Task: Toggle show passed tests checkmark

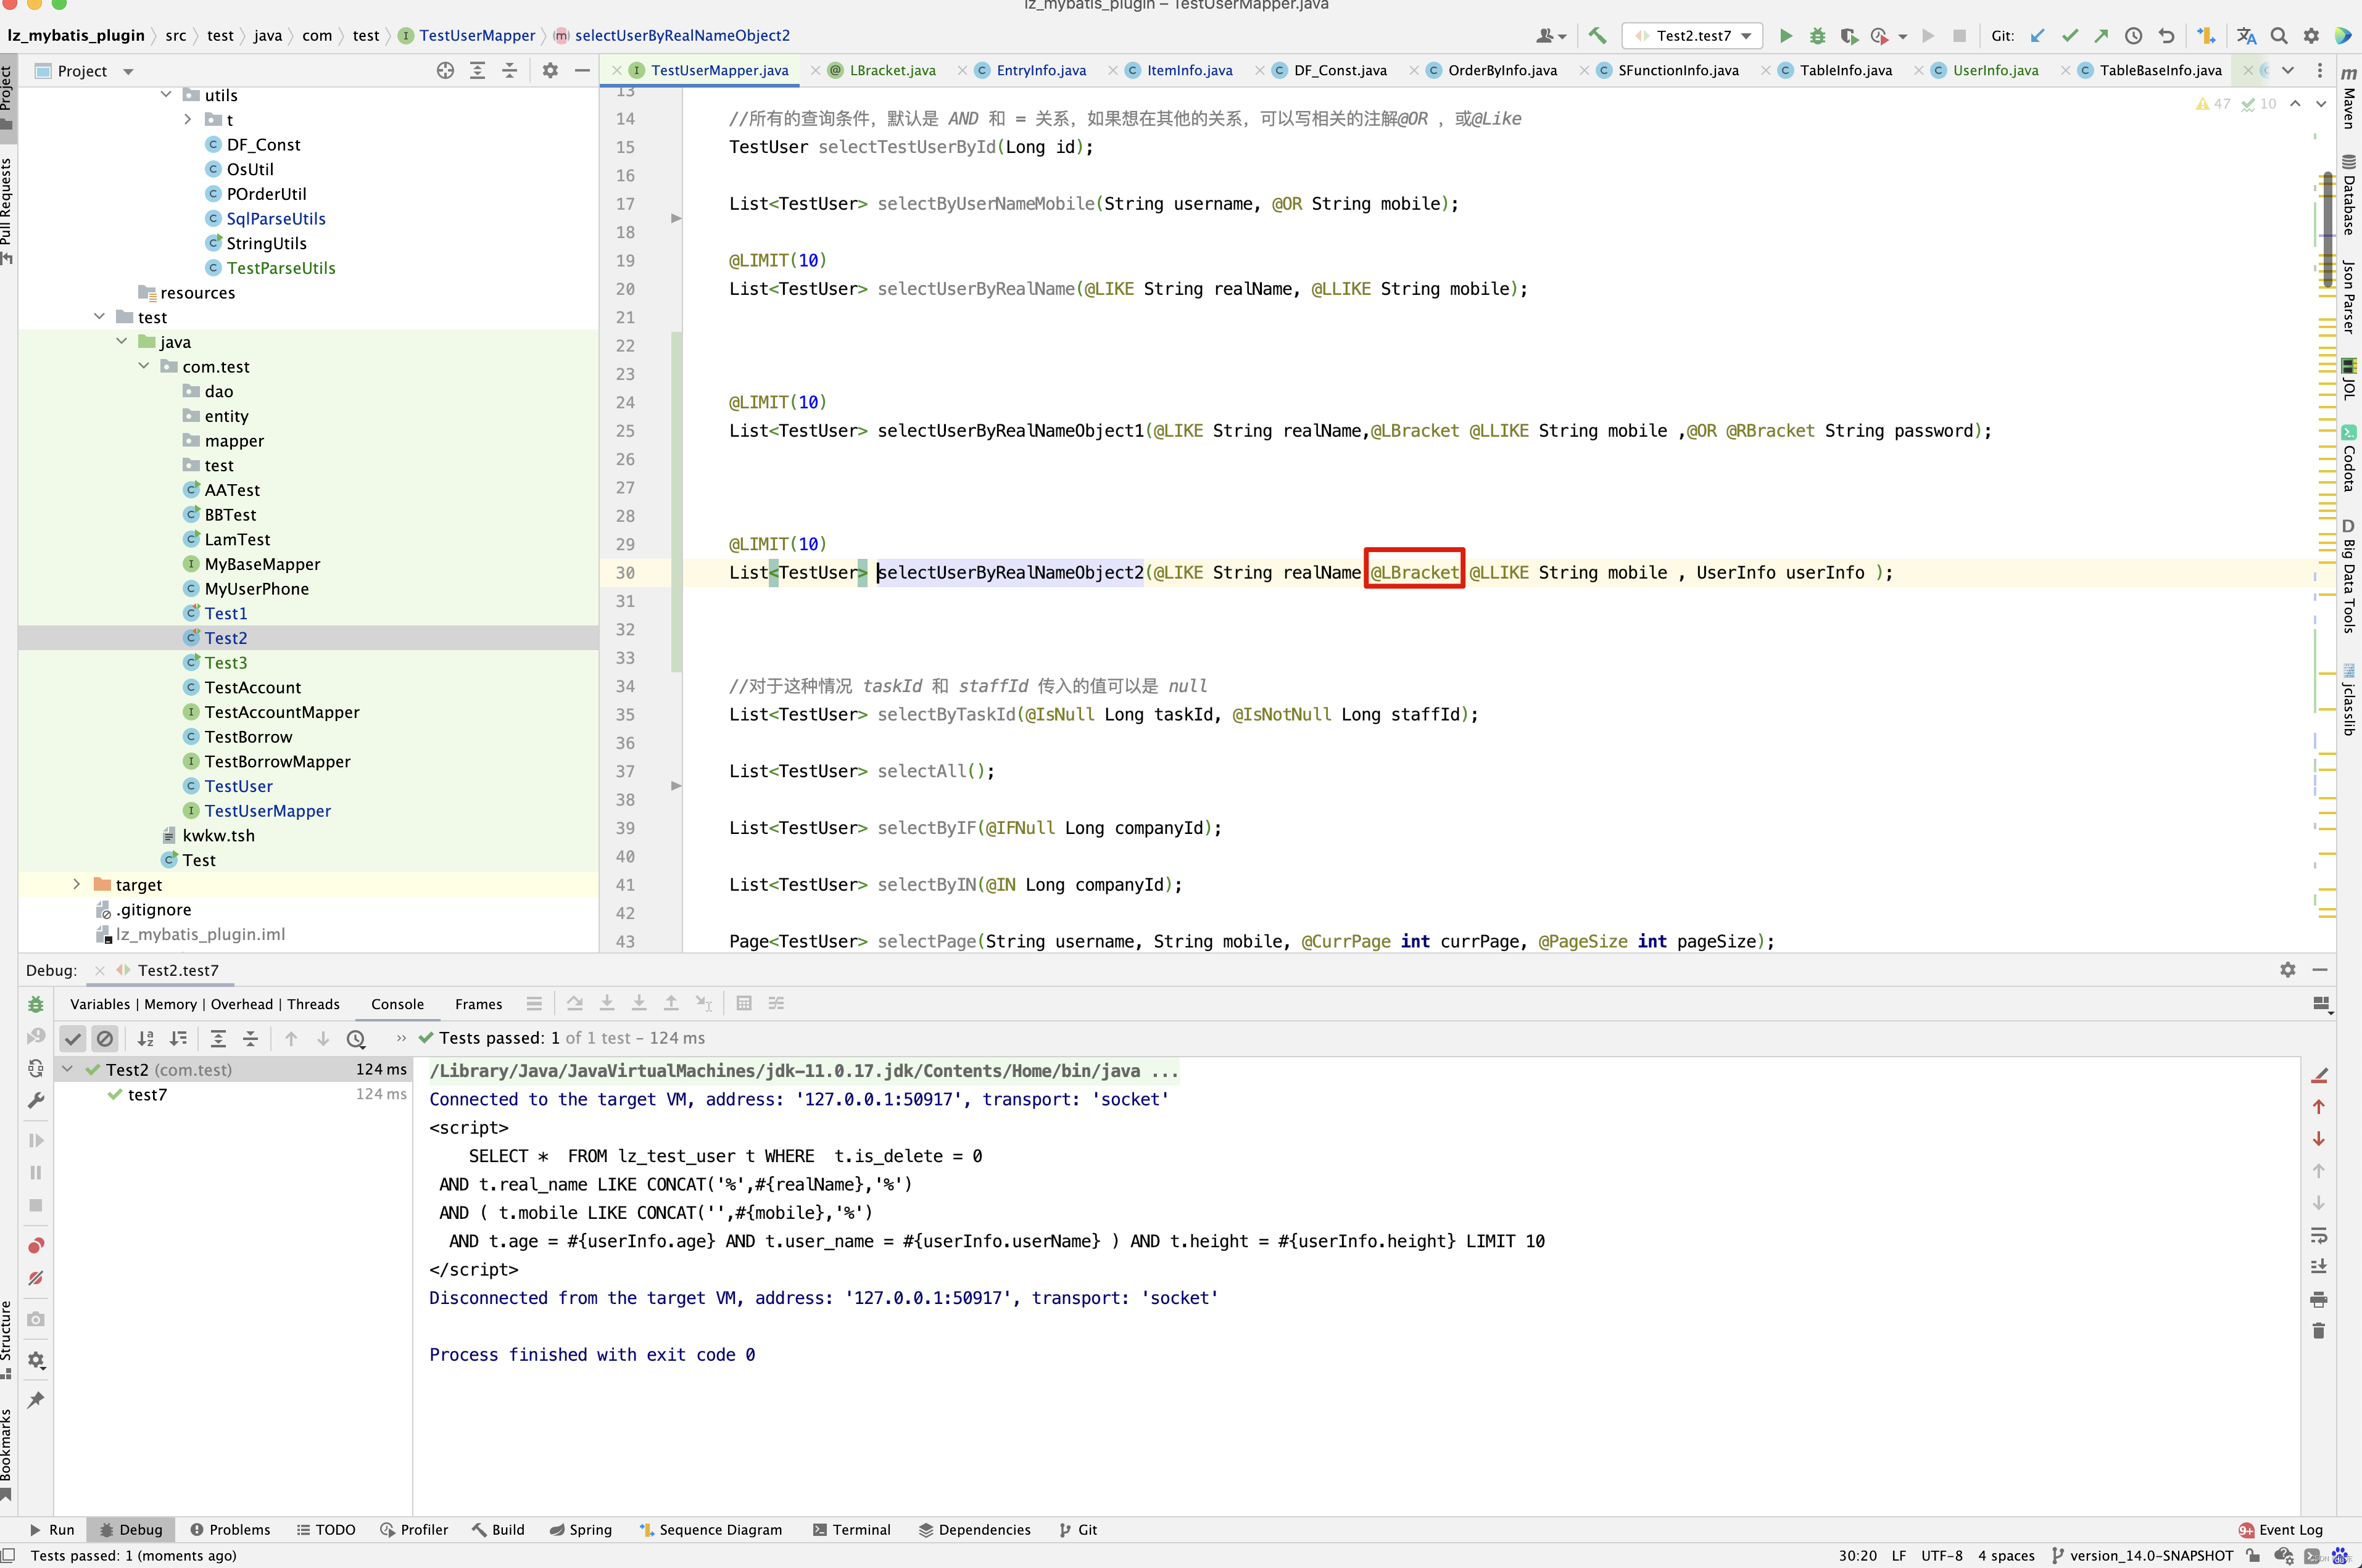Action: point(73,1039)
